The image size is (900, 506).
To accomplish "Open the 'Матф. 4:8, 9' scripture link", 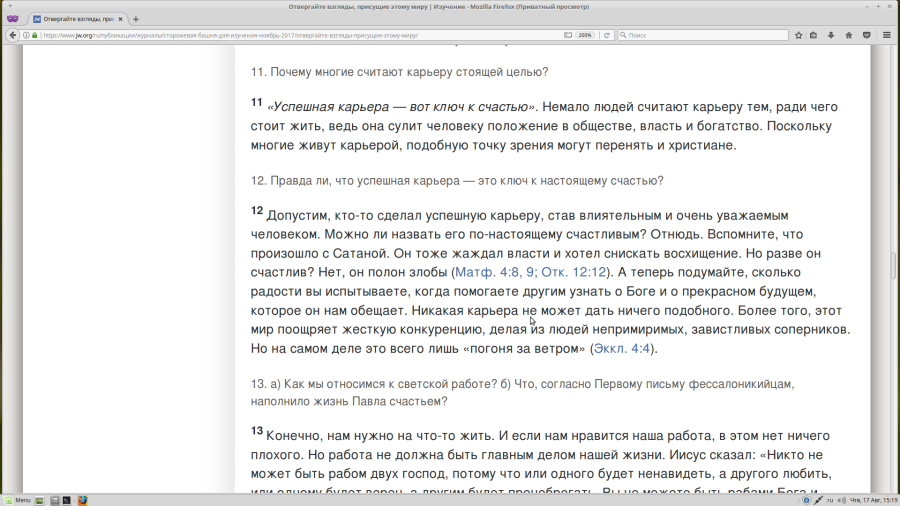I will tap(494, 272).
